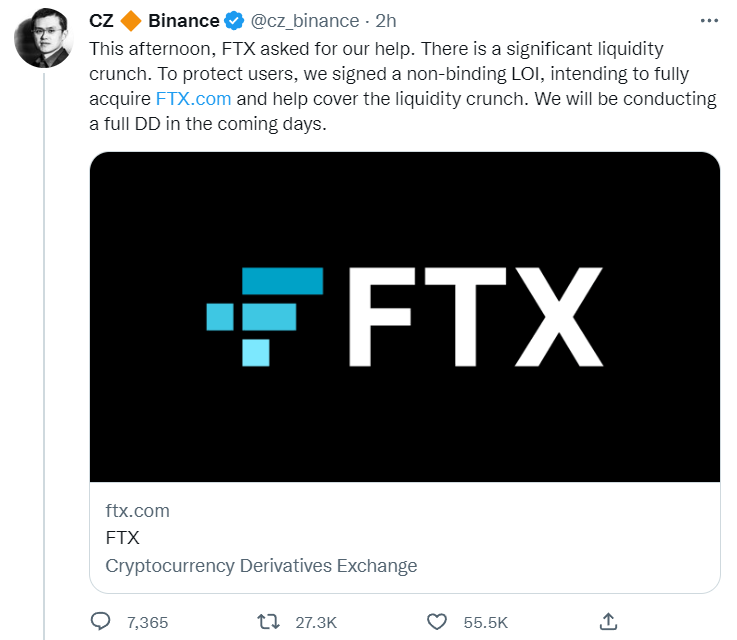Click the 2h timestamp of the tweet
The height and width of the screenshot is (640, 737).
click(x=385, y=21)
